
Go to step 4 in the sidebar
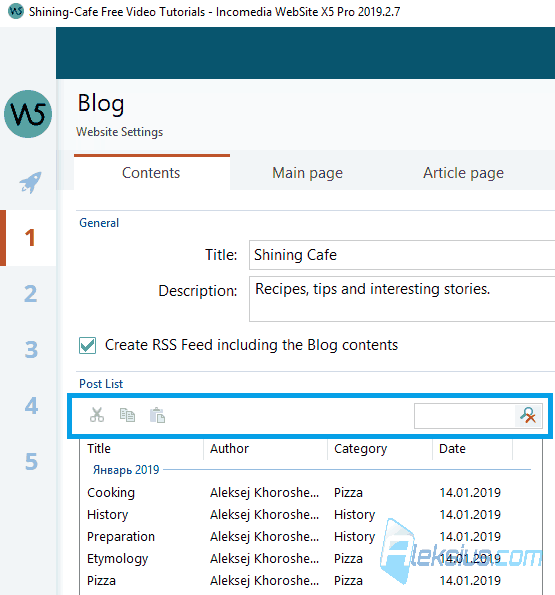point(31,406)
